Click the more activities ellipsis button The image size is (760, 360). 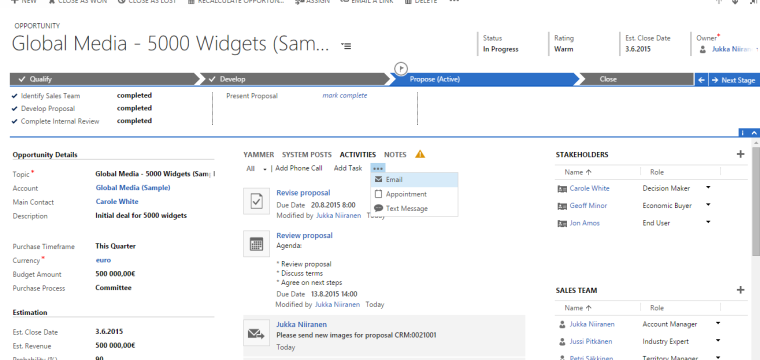378,168
